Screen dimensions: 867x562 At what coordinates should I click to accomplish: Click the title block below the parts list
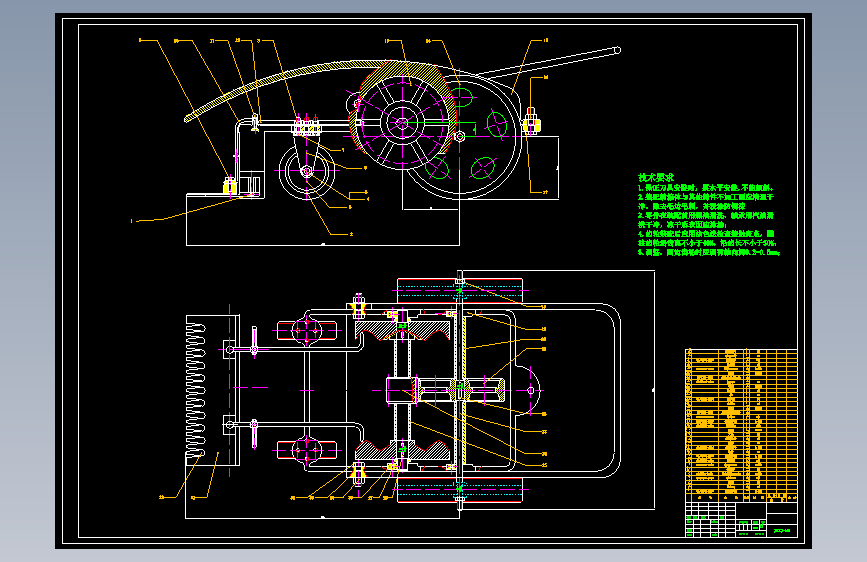point(741,519)
